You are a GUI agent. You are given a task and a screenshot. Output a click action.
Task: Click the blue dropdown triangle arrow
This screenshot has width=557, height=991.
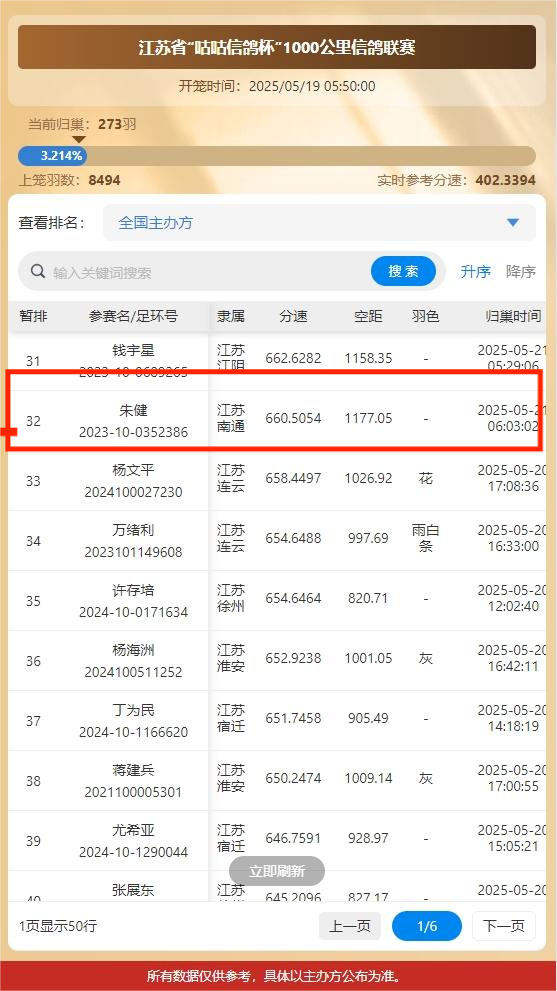pos(513,222)
